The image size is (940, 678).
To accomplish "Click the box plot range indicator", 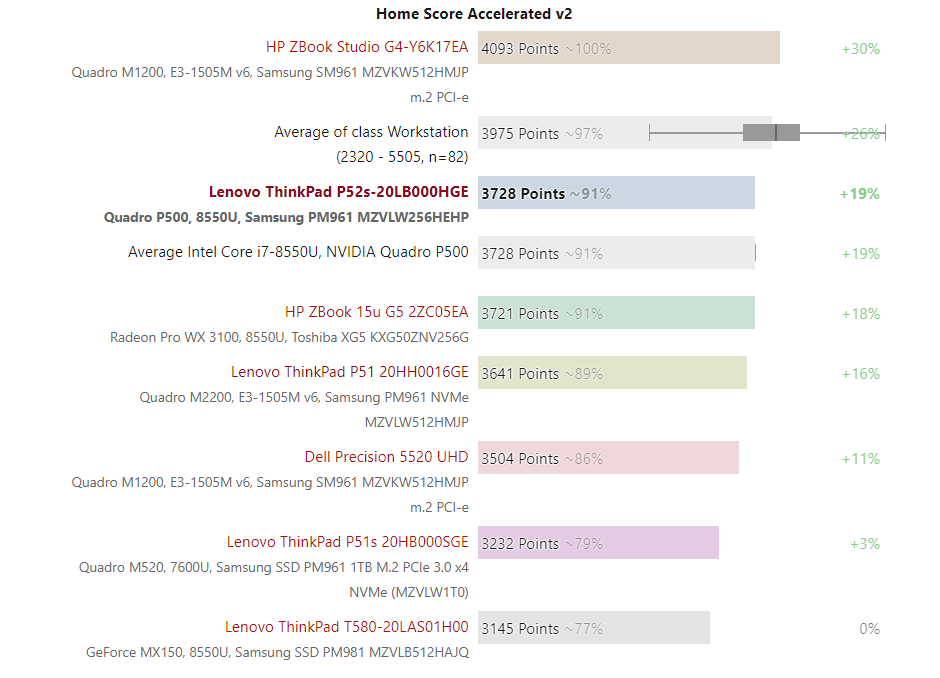I will pyautogui.click(x=767, y=132).
